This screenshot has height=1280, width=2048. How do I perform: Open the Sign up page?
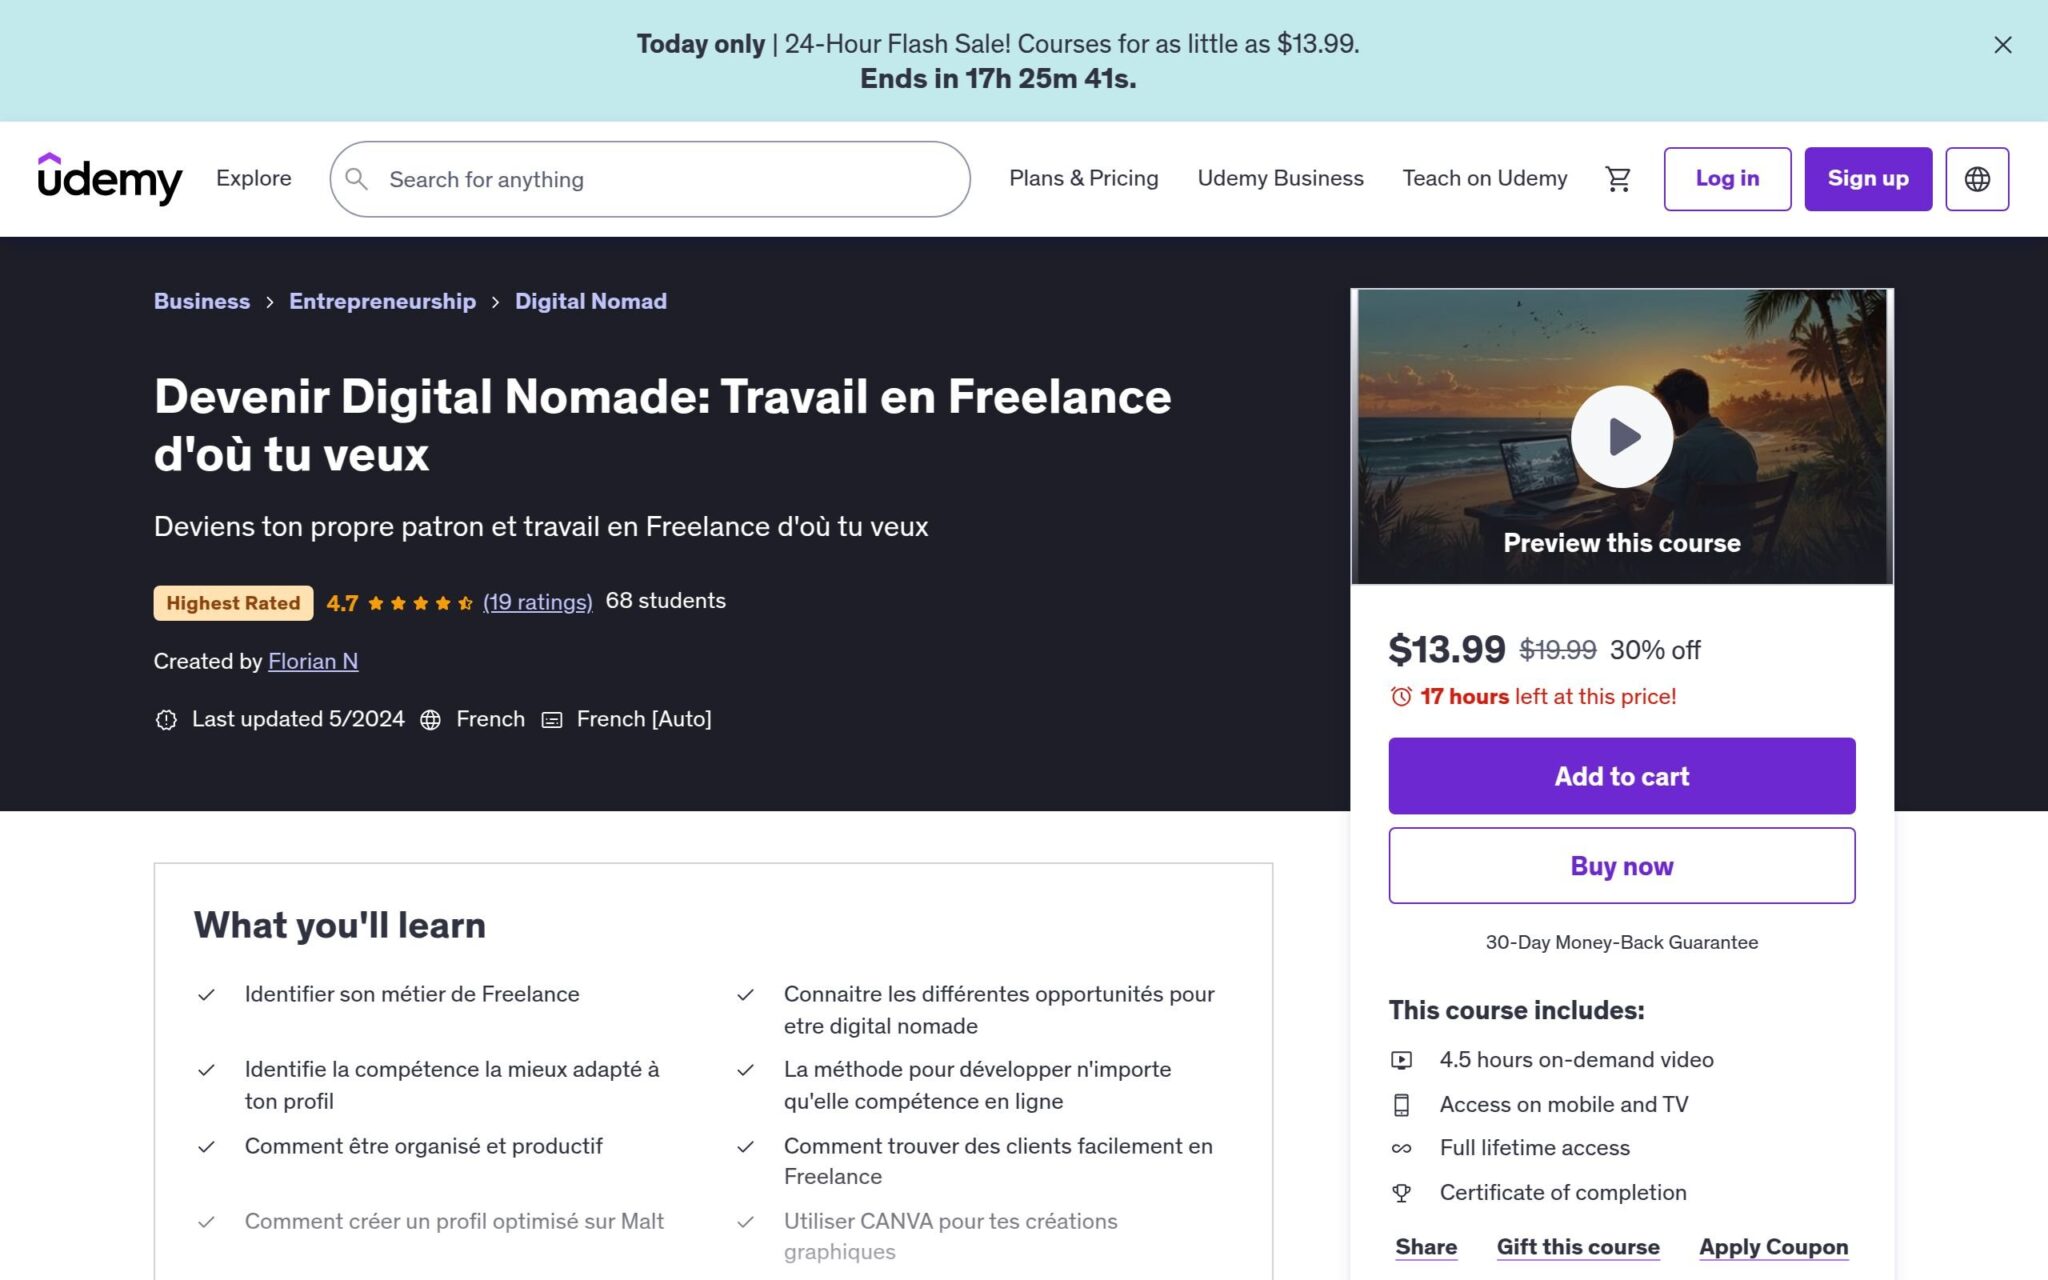[x=1868, y=179]
